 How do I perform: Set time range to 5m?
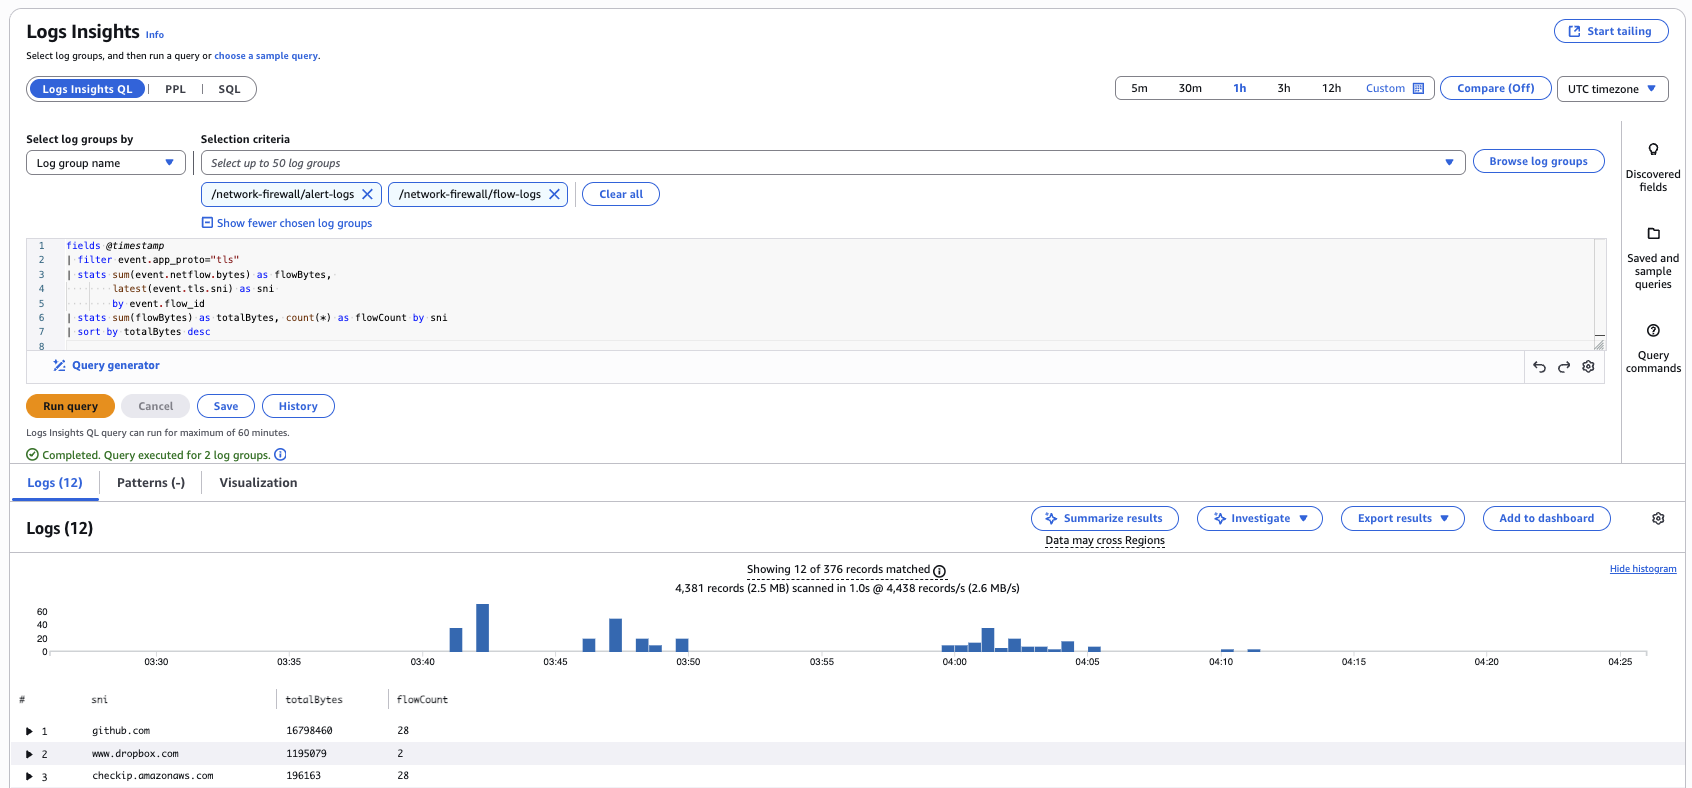click(1139, 88)
